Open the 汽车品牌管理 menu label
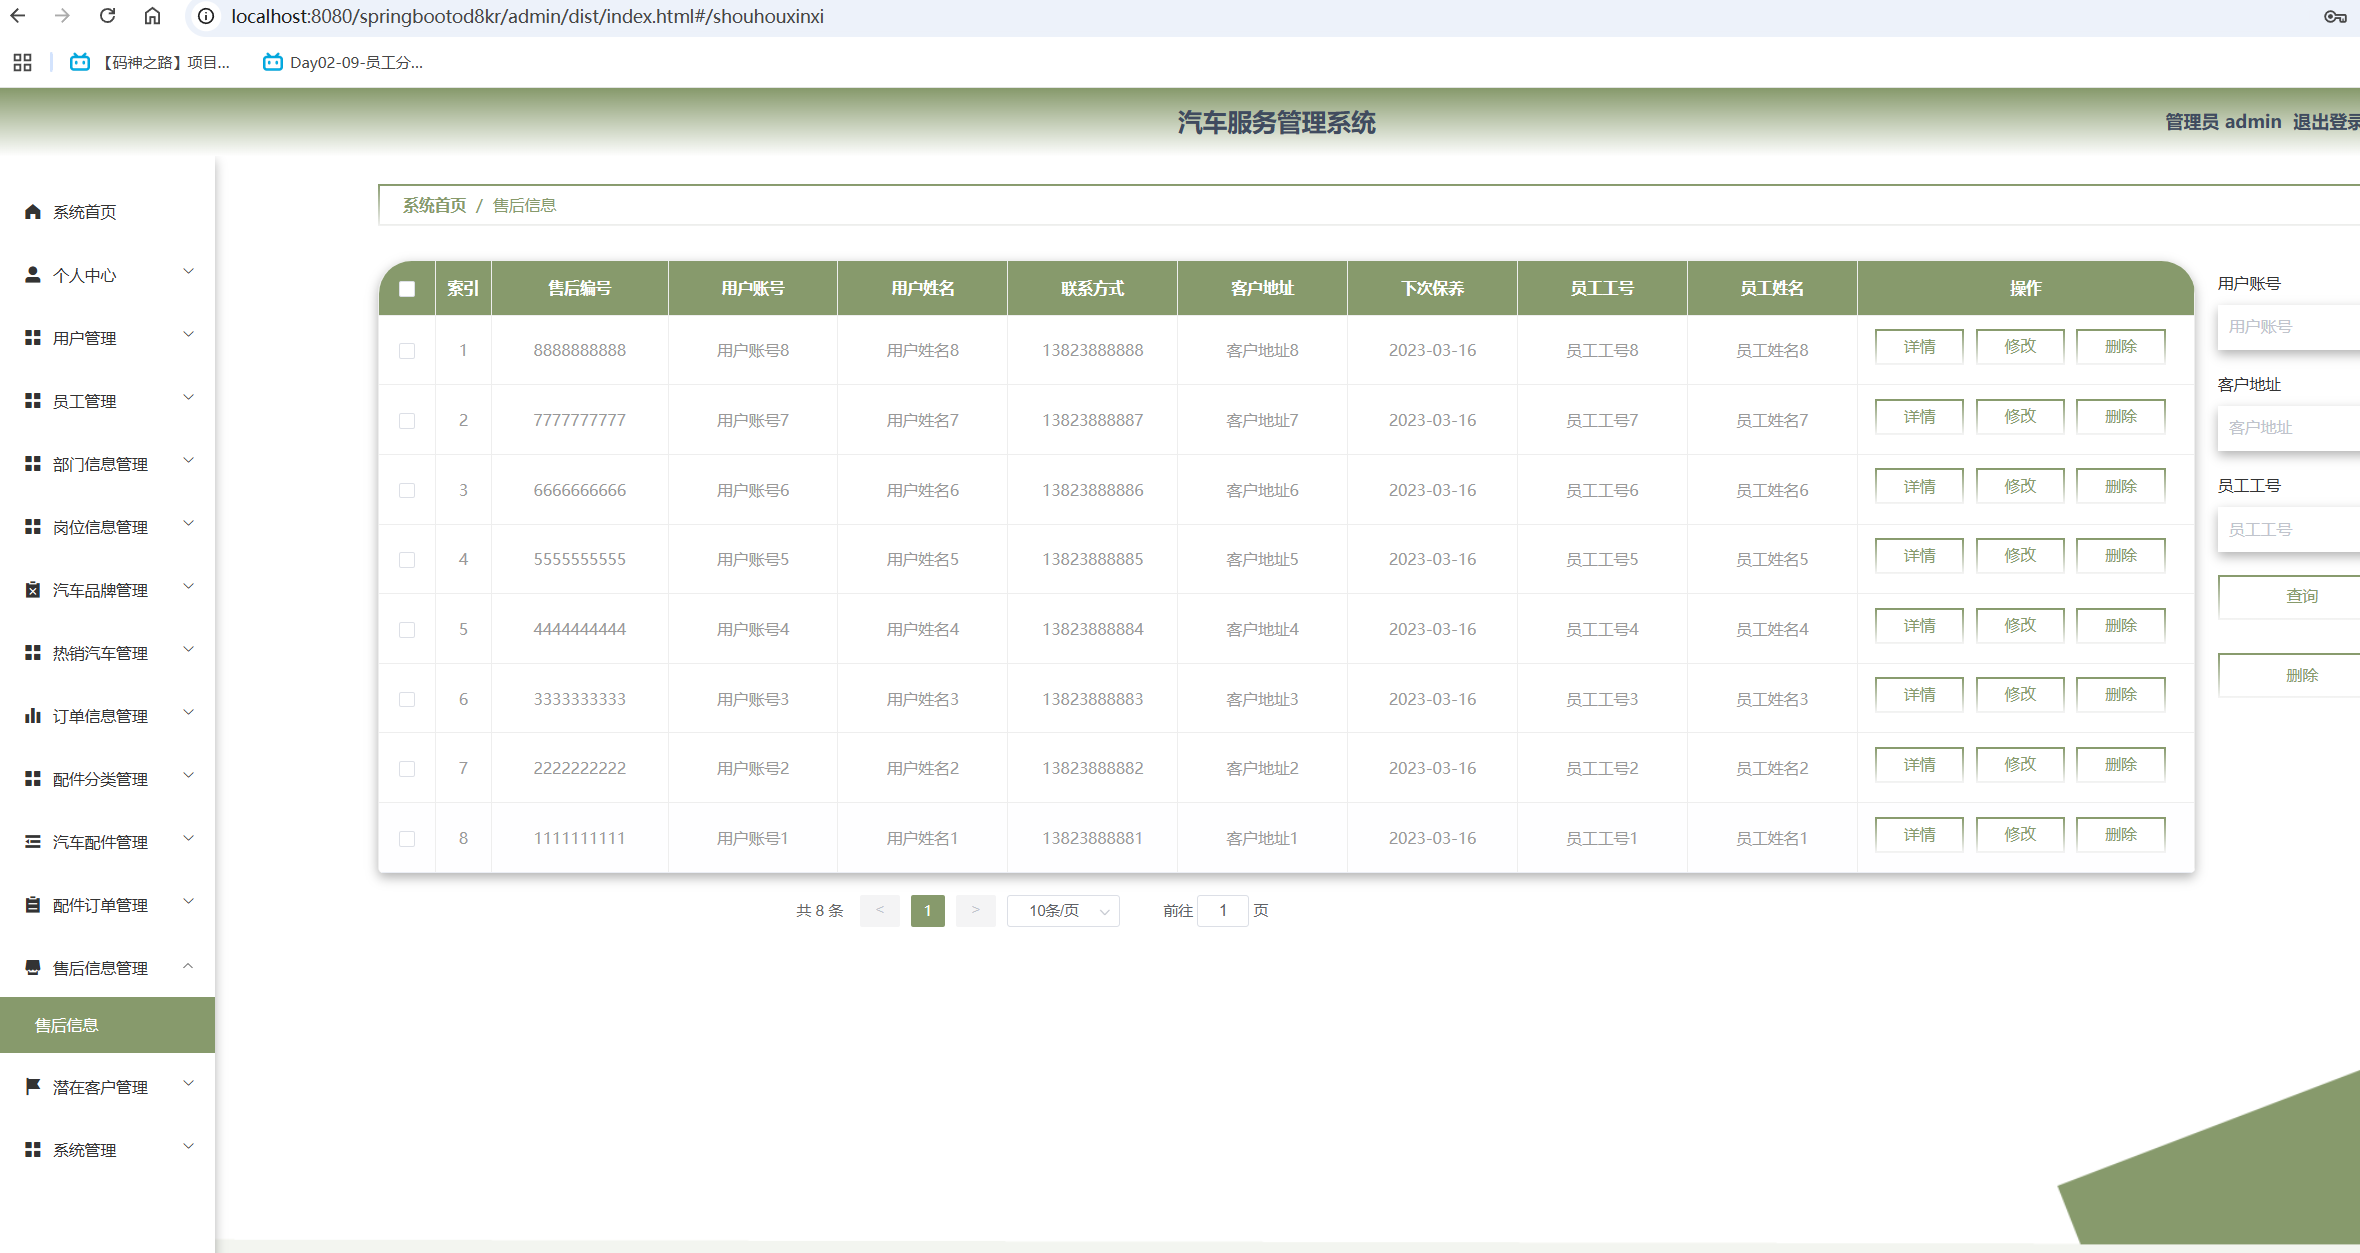The height and width of the screenshot is (1253, 2360). click(x=100, y=590)
